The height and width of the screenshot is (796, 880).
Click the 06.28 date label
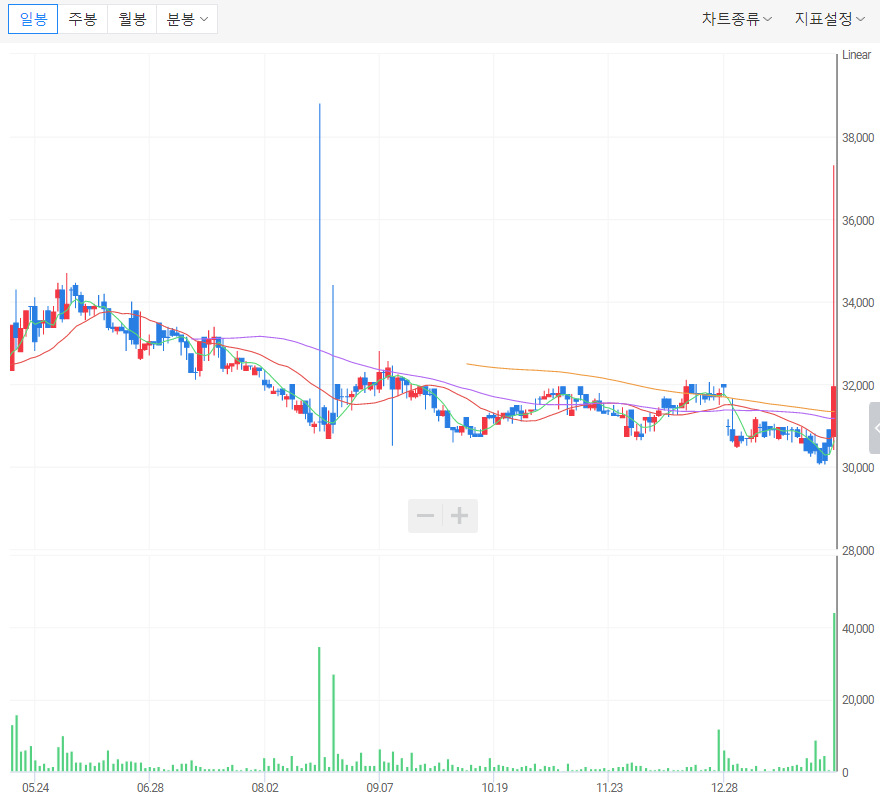(x=150, y=788)
